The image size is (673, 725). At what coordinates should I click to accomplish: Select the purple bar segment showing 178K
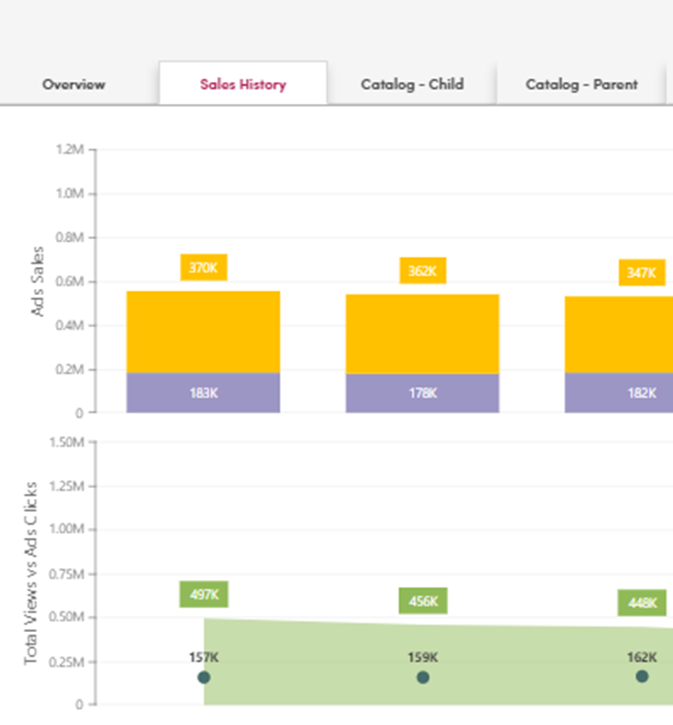pyautogui.click(x=422, y=393)
